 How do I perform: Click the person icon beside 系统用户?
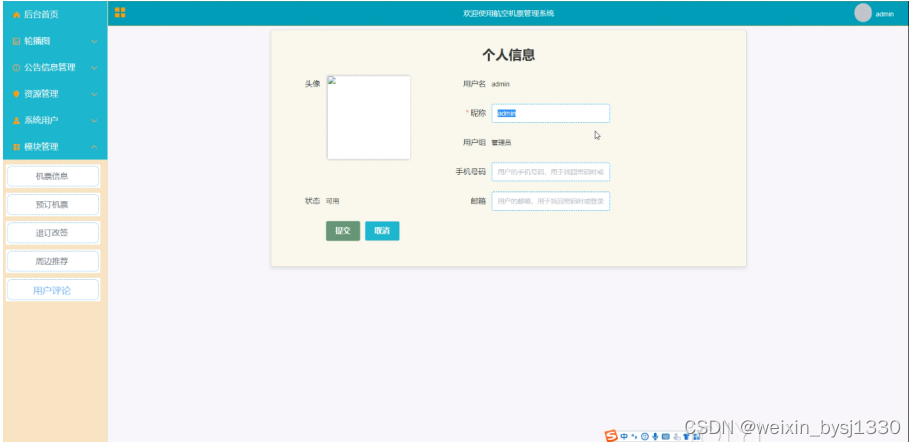pyautogui.click(x=16, y=120)
